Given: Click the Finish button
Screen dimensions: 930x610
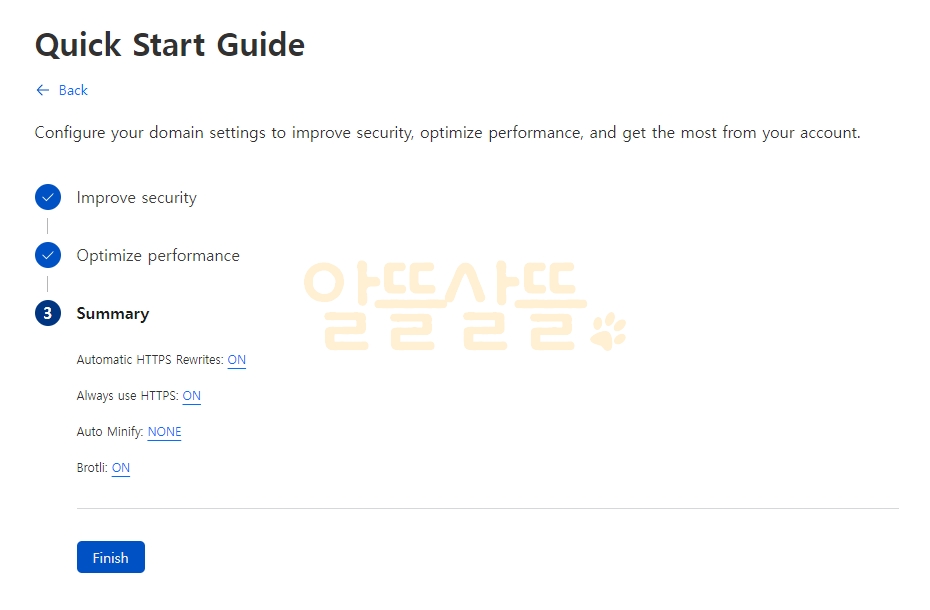Looking at the screenshot, I should pos(111,557).
